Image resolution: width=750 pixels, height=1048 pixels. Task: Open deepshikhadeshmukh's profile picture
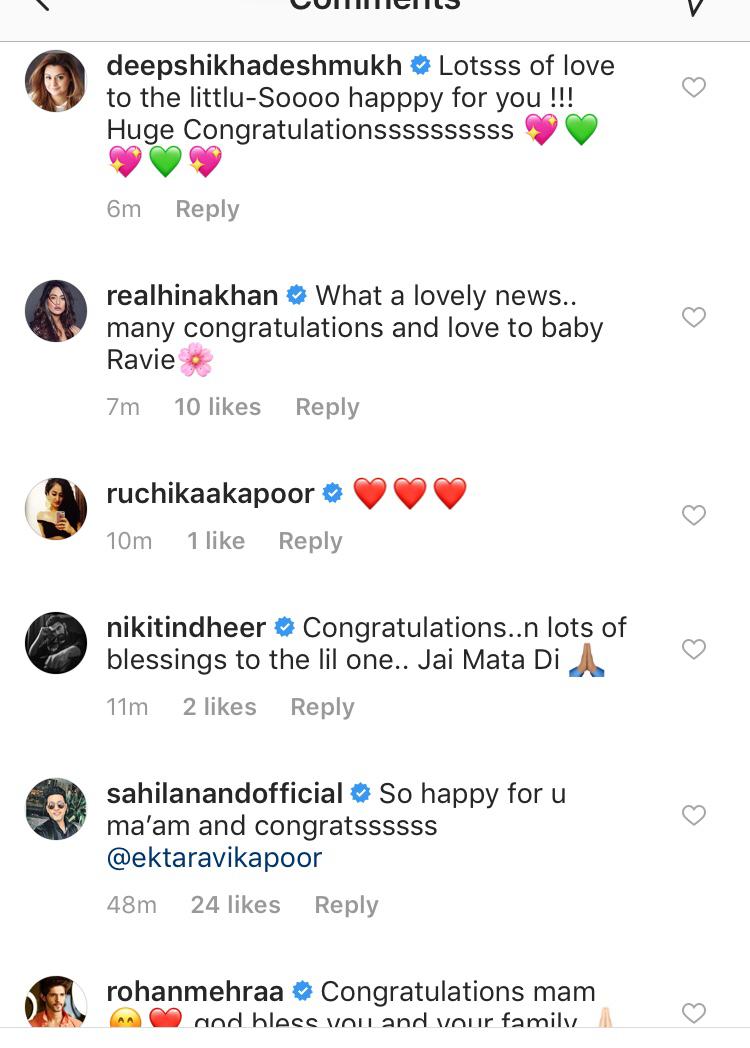tap(56, 81)
